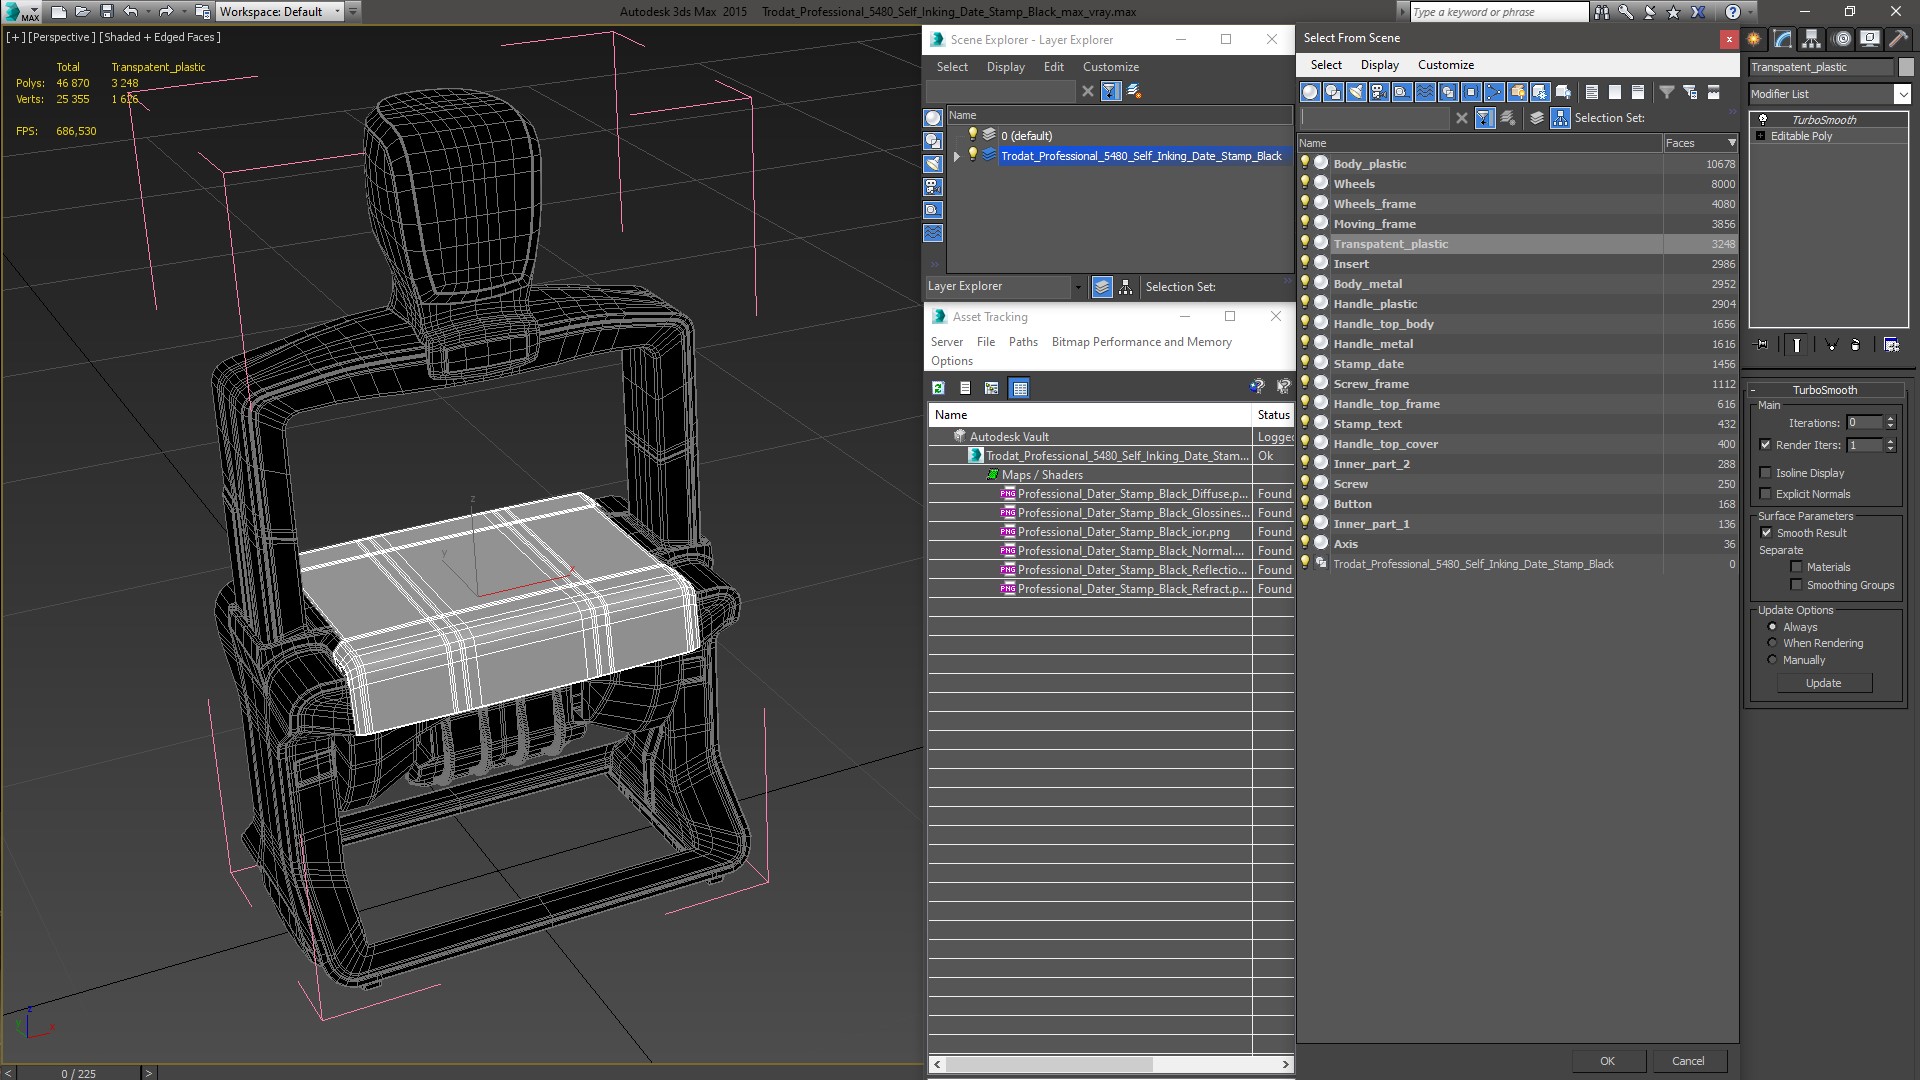Click the Pin Stack icon
The width and height of the screenshot is (1920, 1080).
(x=1762, y=344)
